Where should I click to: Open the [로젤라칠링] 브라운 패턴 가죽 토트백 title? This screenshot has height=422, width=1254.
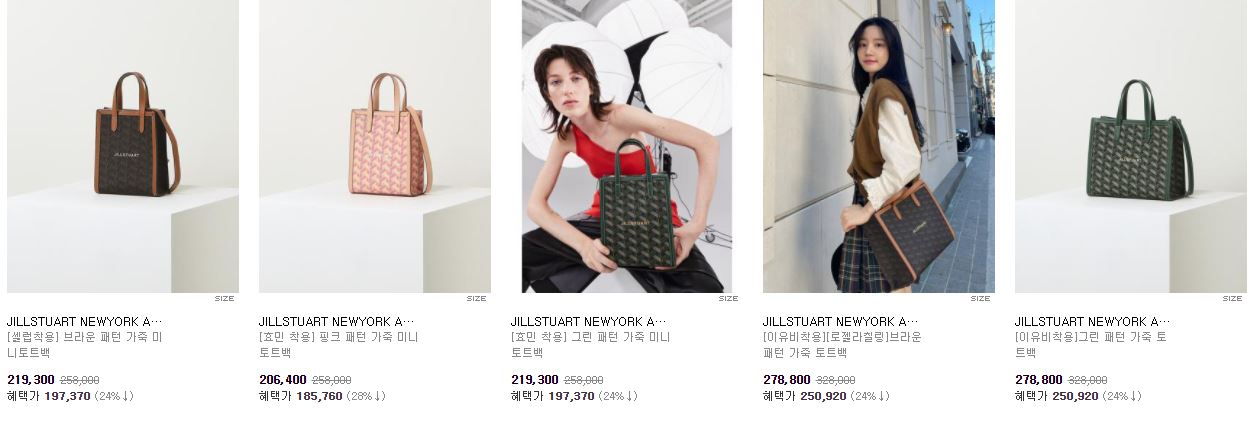point(842,345)
